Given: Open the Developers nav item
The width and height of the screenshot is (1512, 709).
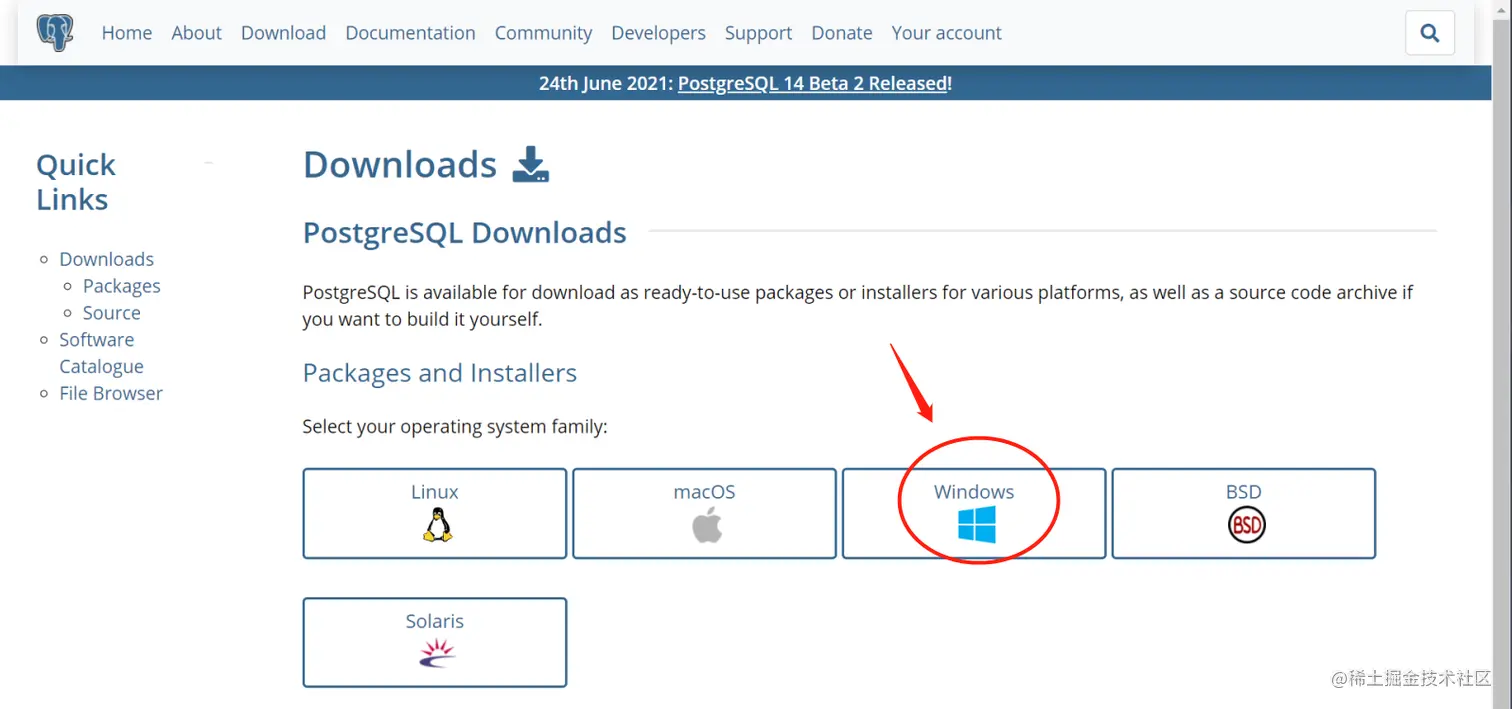Looking at the screenshot, I should (x=658, y=33).
